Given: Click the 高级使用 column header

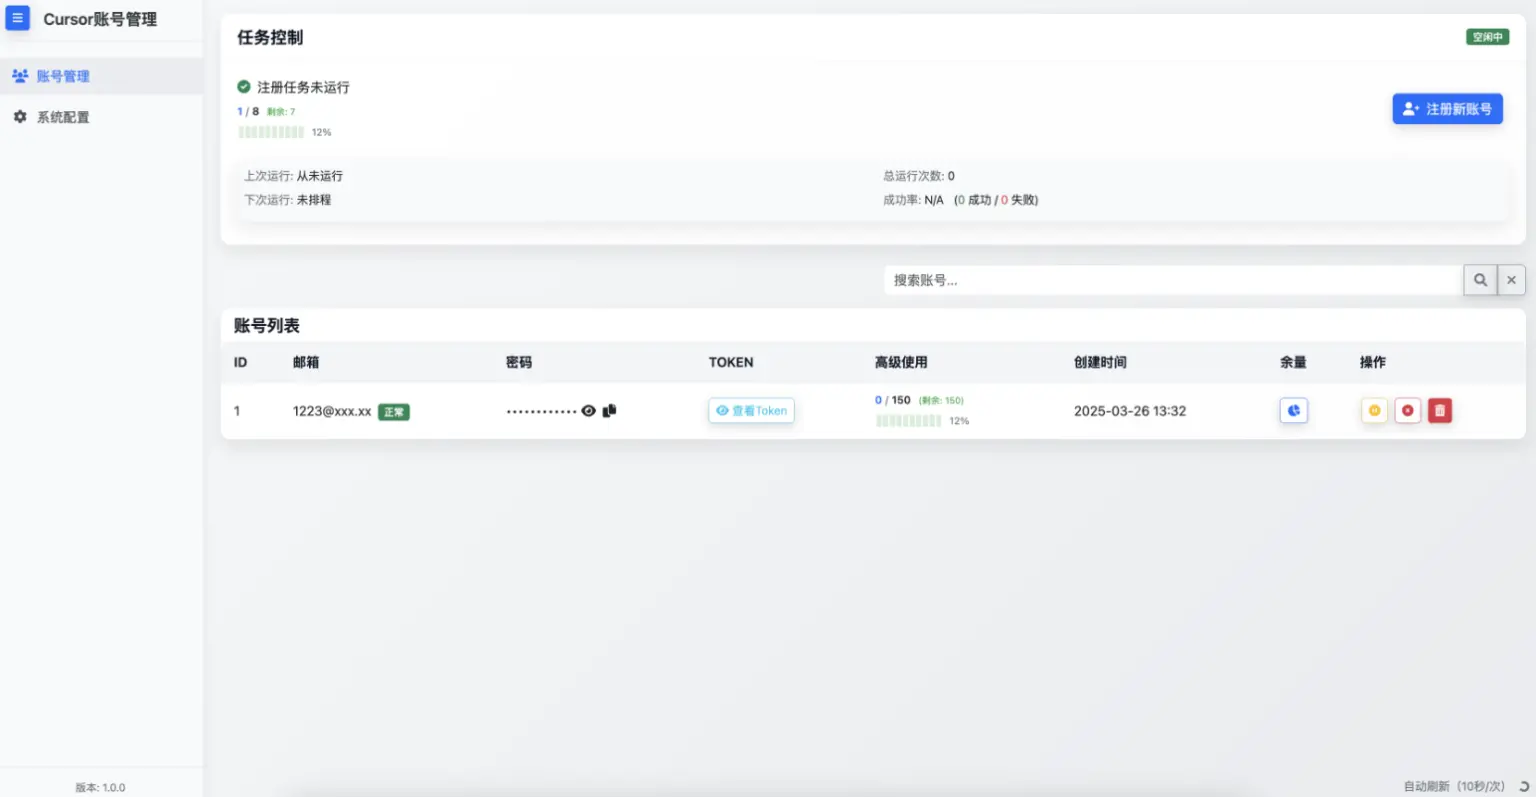Looking at the screenshot, I should (901, 362).
